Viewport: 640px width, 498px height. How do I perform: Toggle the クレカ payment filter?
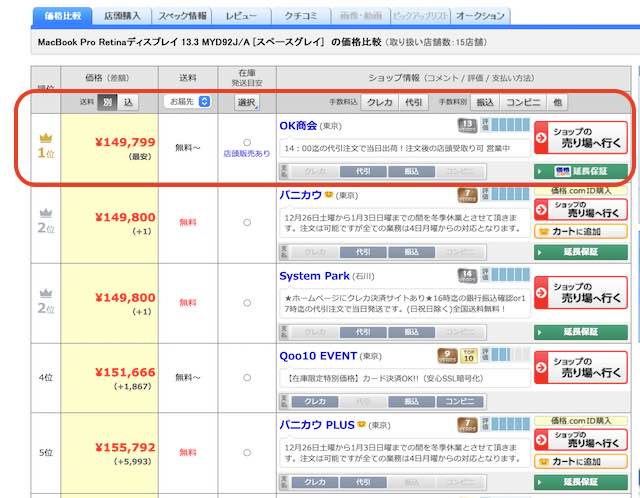[x=380, y=102]
